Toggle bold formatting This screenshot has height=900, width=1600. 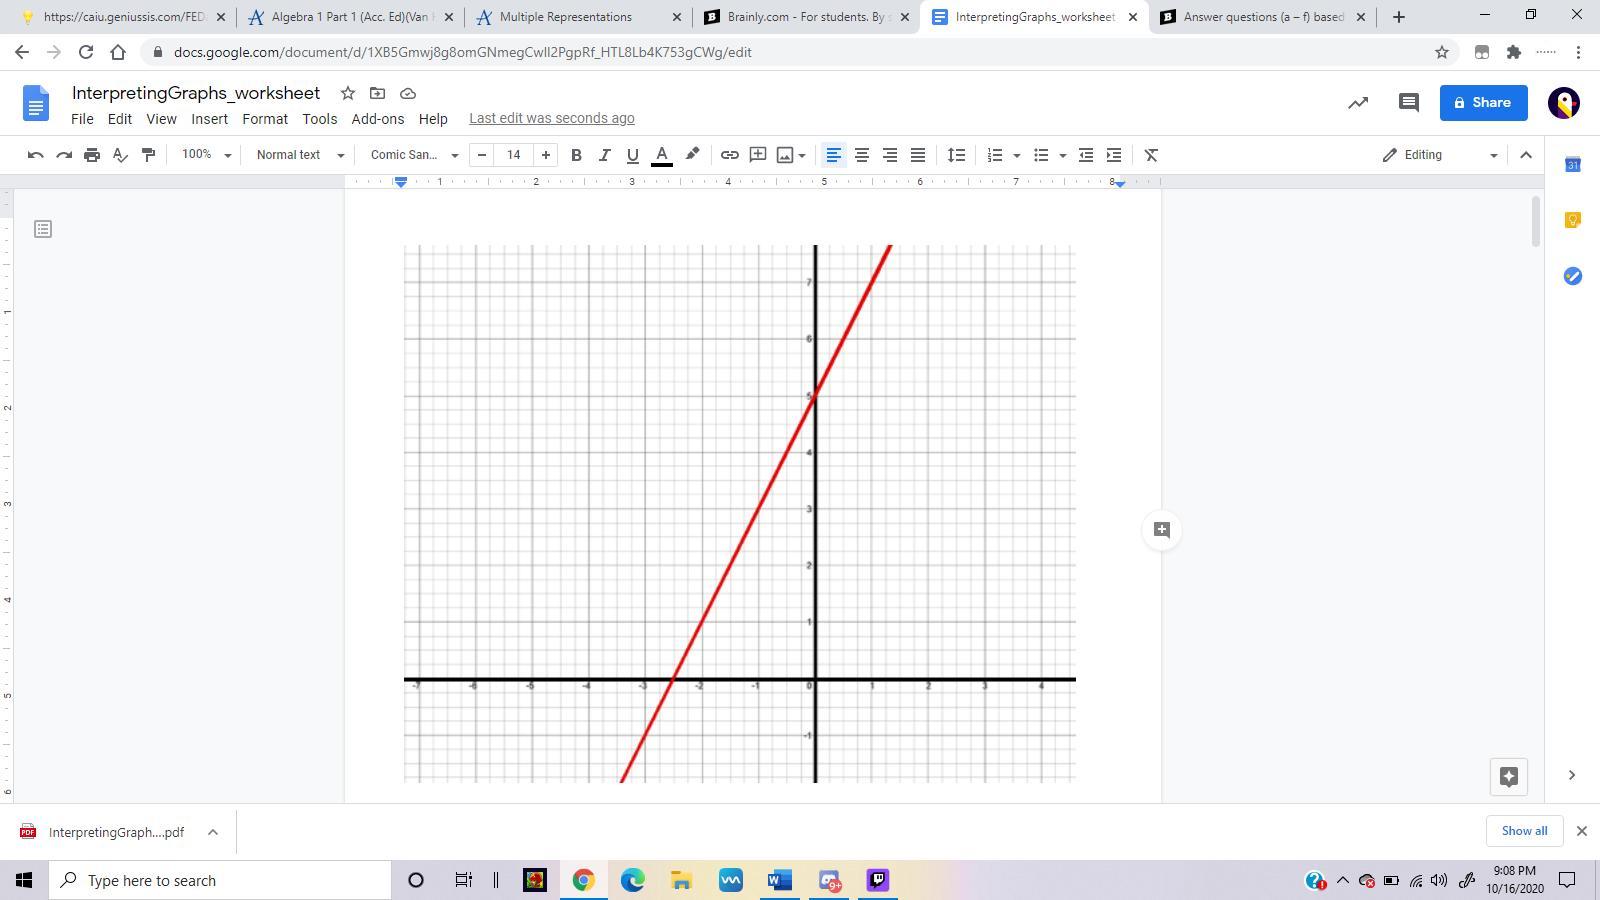576,155
